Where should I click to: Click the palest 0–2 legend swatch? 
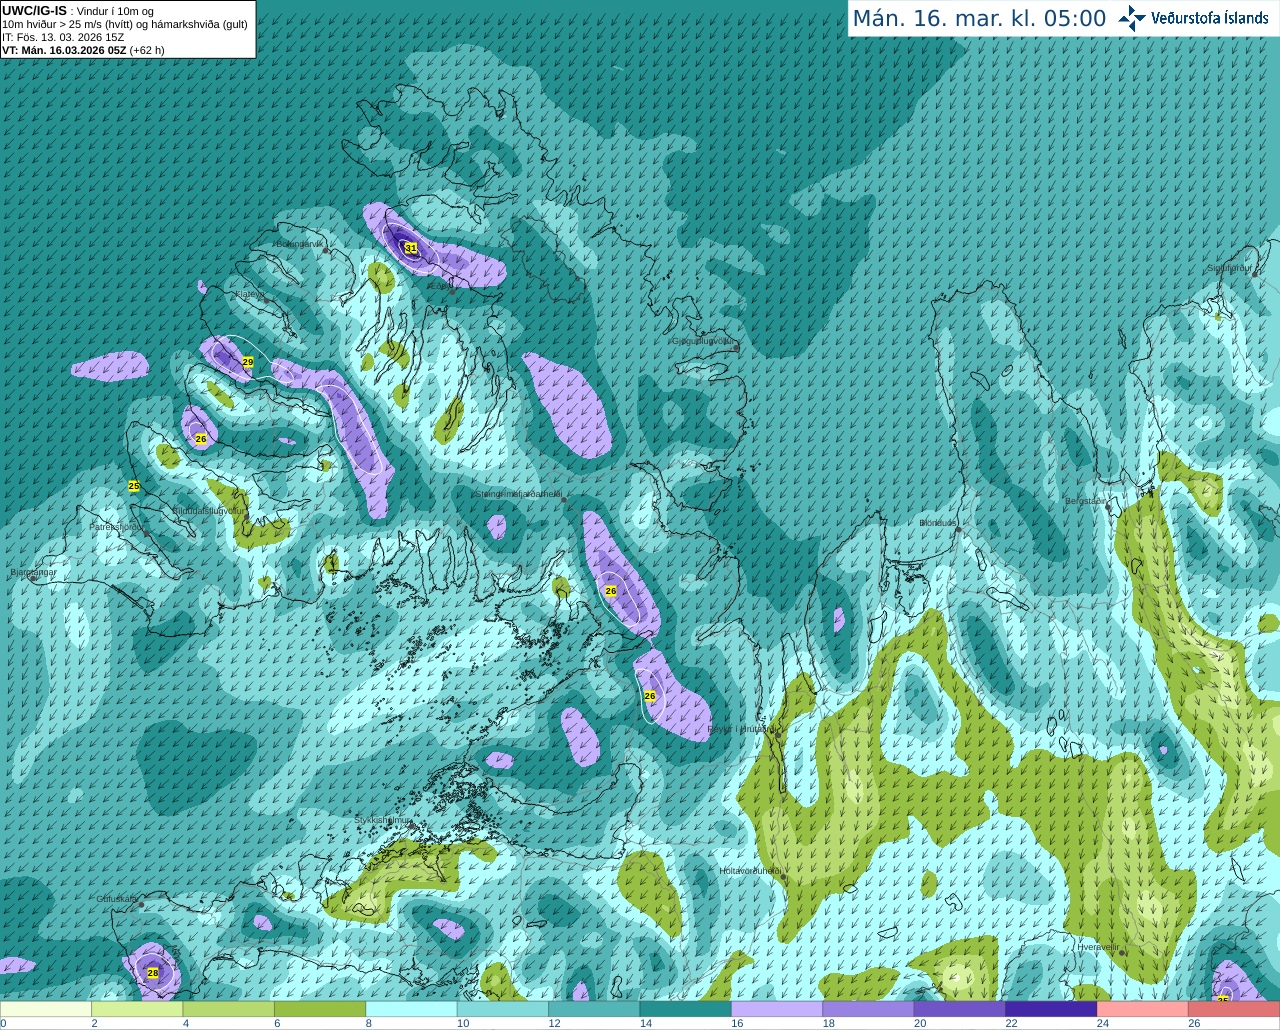point(46,1009)
